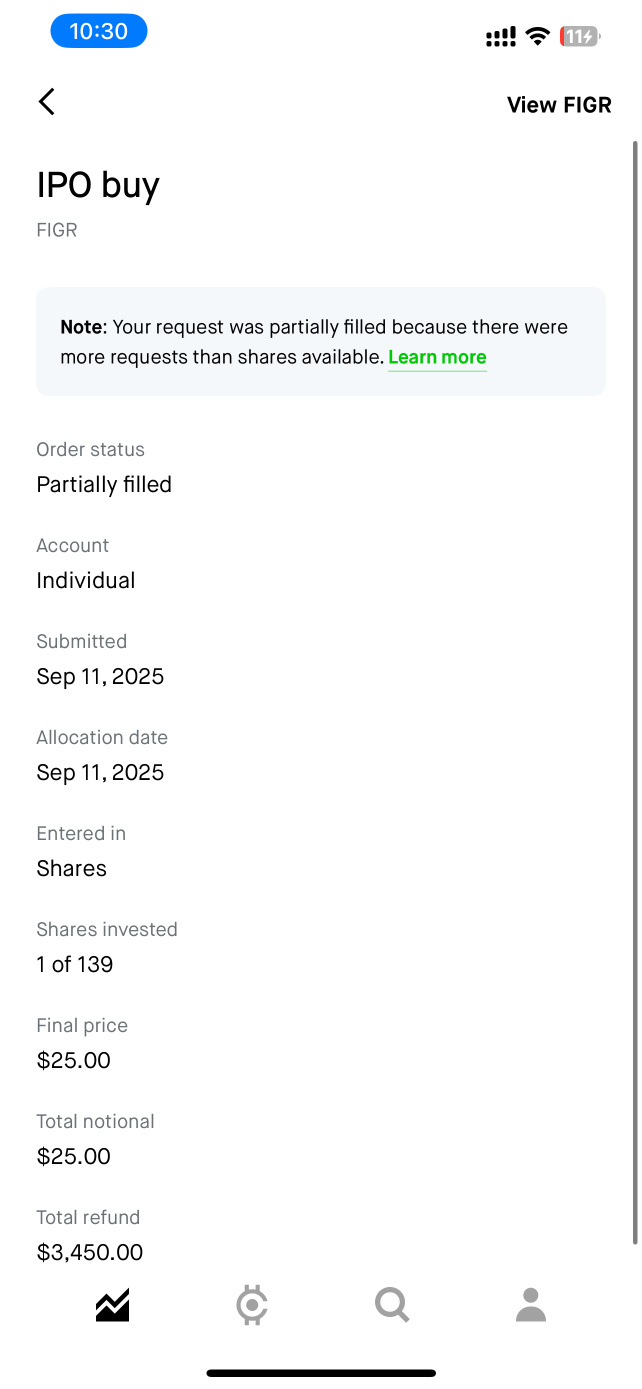Tap the back arrow
The height and width of the screenshot is (1389, 642).
46,102
